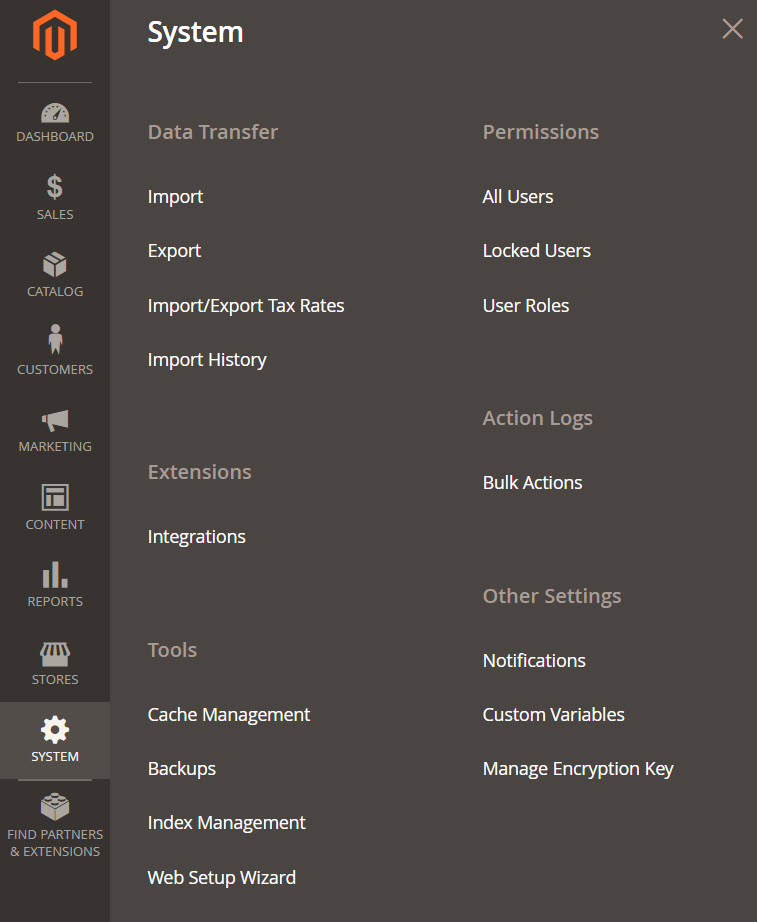Open the Import link
The height and width of the screenshot is (922, 757).
pos(175,196)
